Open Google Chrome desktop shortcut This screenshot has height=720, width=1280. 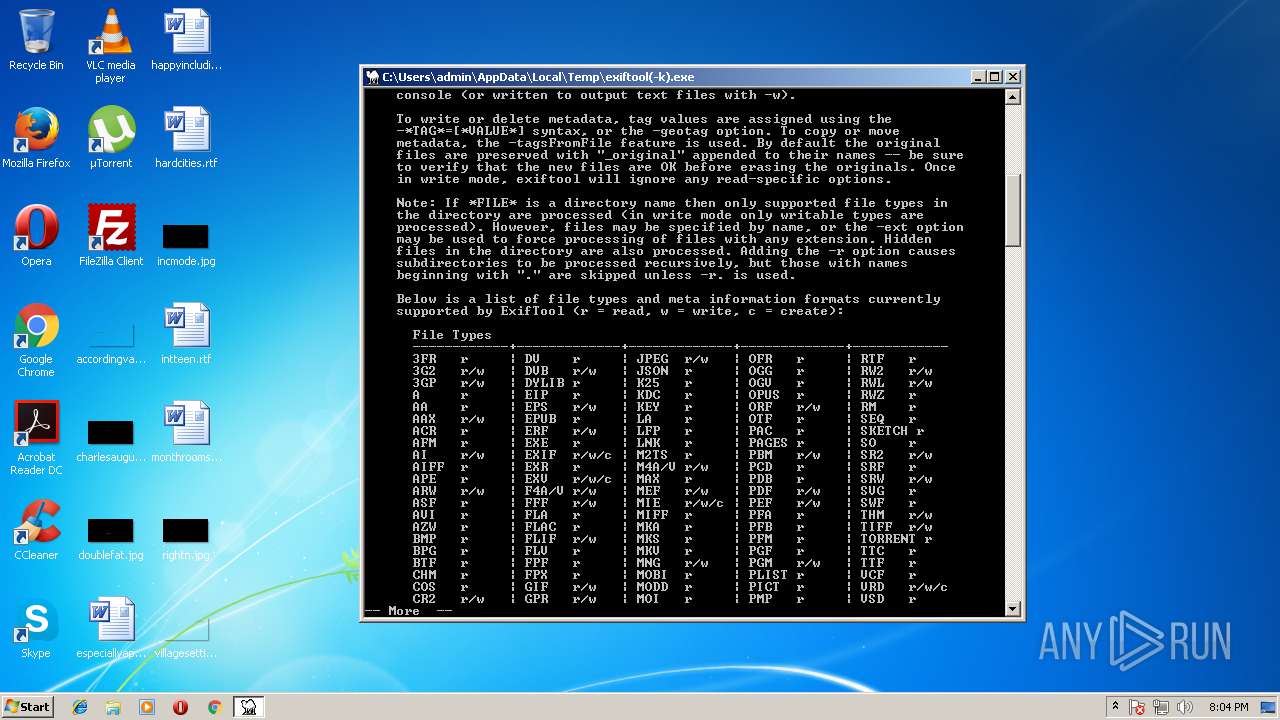tap(36, 341)
